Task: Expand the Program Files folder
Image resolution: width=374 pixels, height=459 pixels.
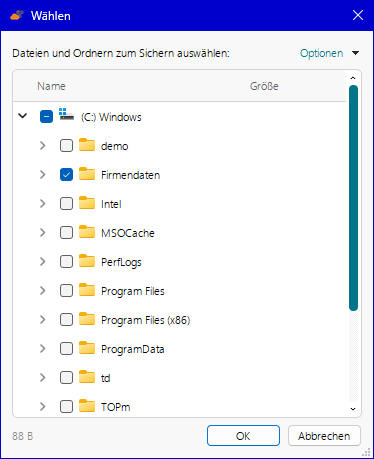Action: 42,291
